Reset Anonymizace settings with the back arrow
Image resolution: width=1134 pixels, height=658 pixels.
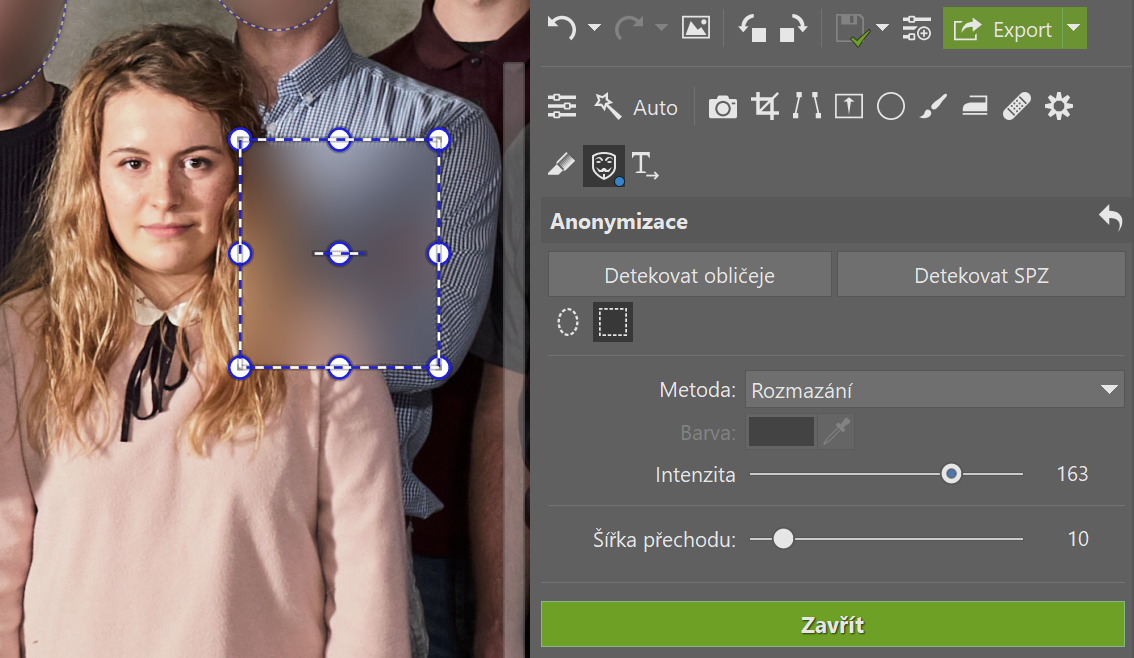(1110, 217)
